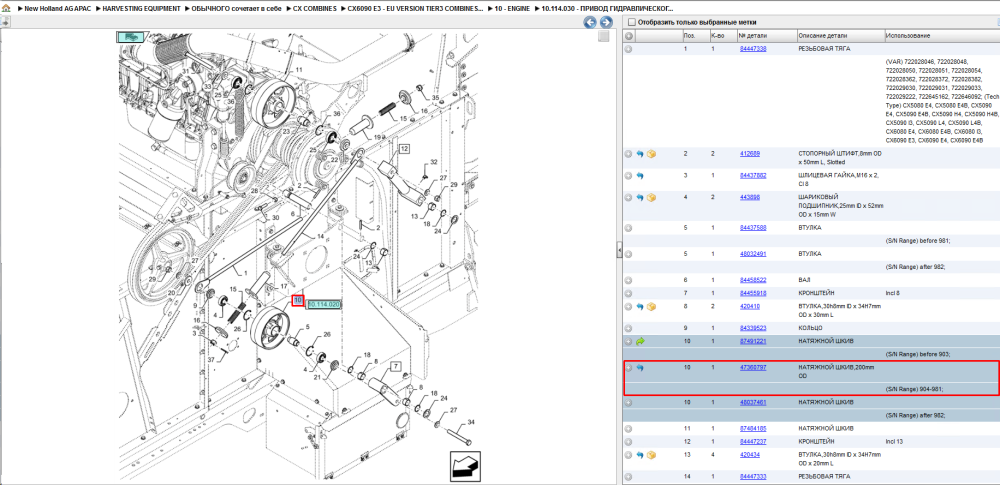Go to previous diagram with back arrow
Viewport: 1000px width, 485px height.
tap(590, 23)
